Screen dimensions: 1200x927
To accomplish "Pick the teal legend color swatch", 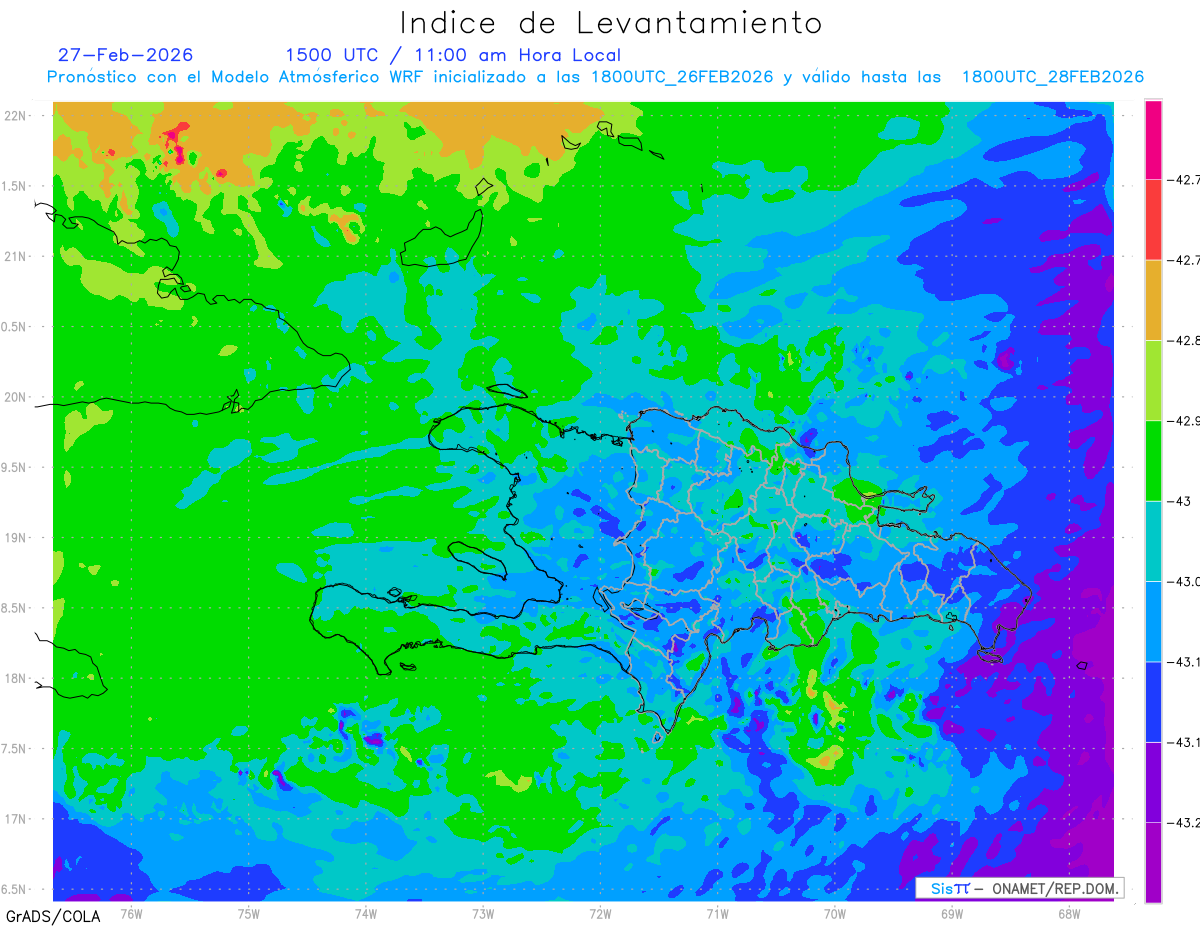I will tap(1153, 541).
